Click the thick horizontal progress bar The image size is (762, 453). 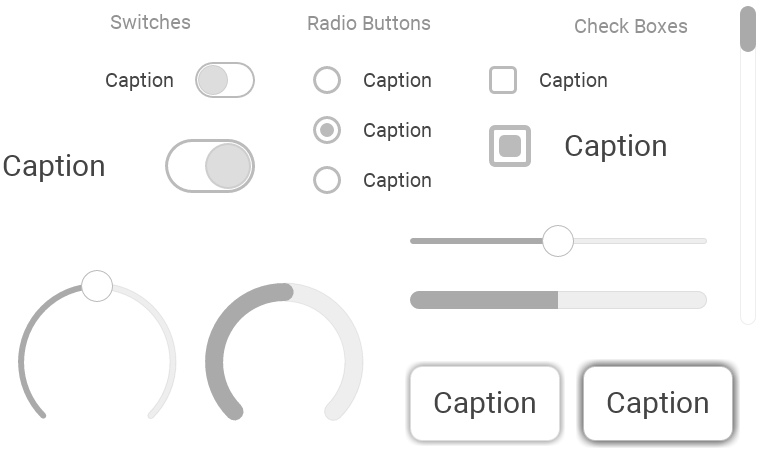coord(558,300)
